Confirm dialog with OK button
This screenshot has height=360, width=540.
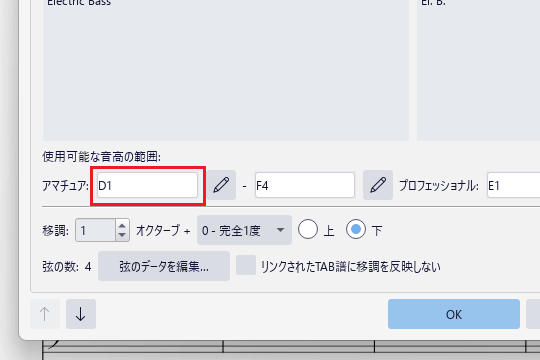pyautogui.click(x=454, y=314)
